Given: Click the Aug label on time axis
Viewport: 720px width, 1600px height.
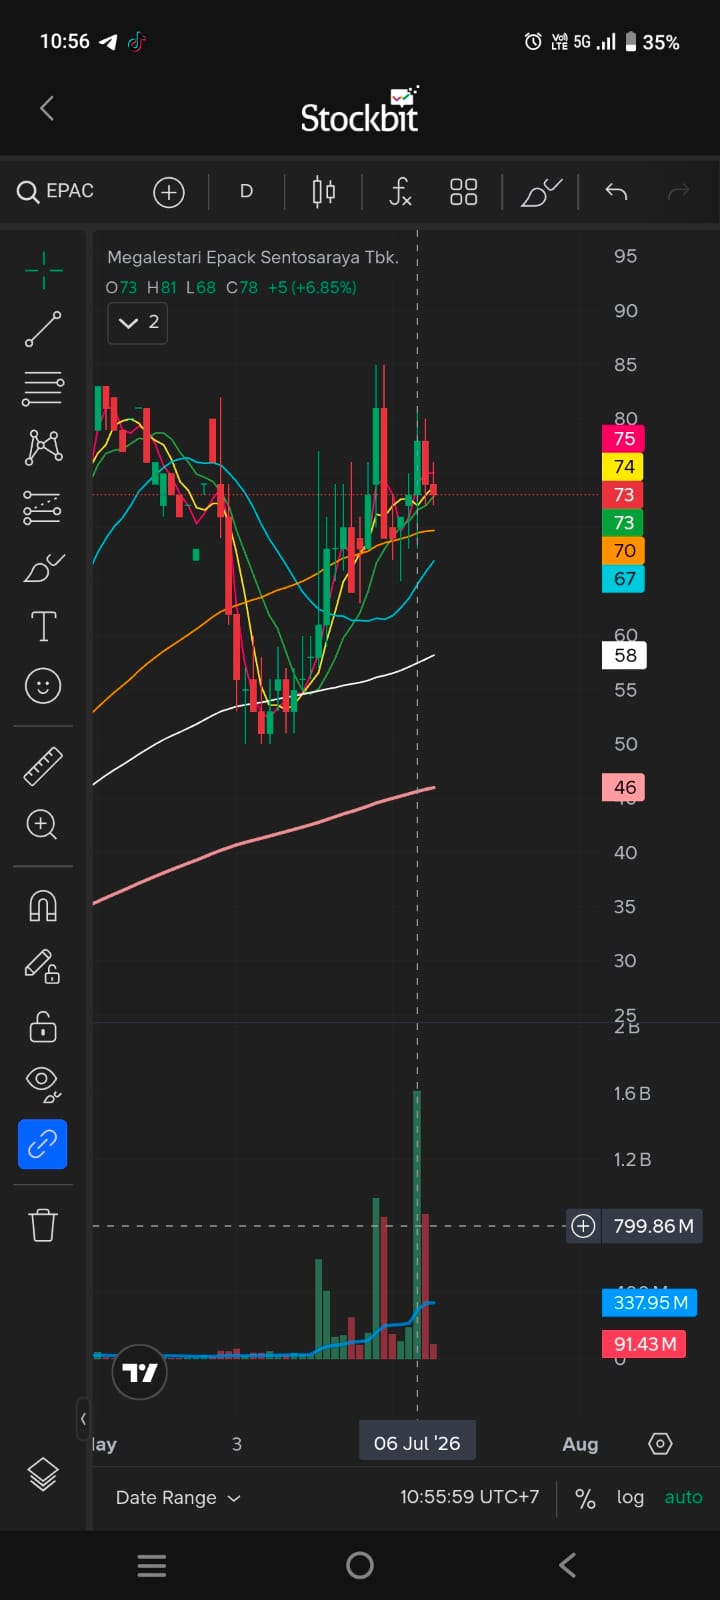Looking at the screenshot, I should 580,1444.
